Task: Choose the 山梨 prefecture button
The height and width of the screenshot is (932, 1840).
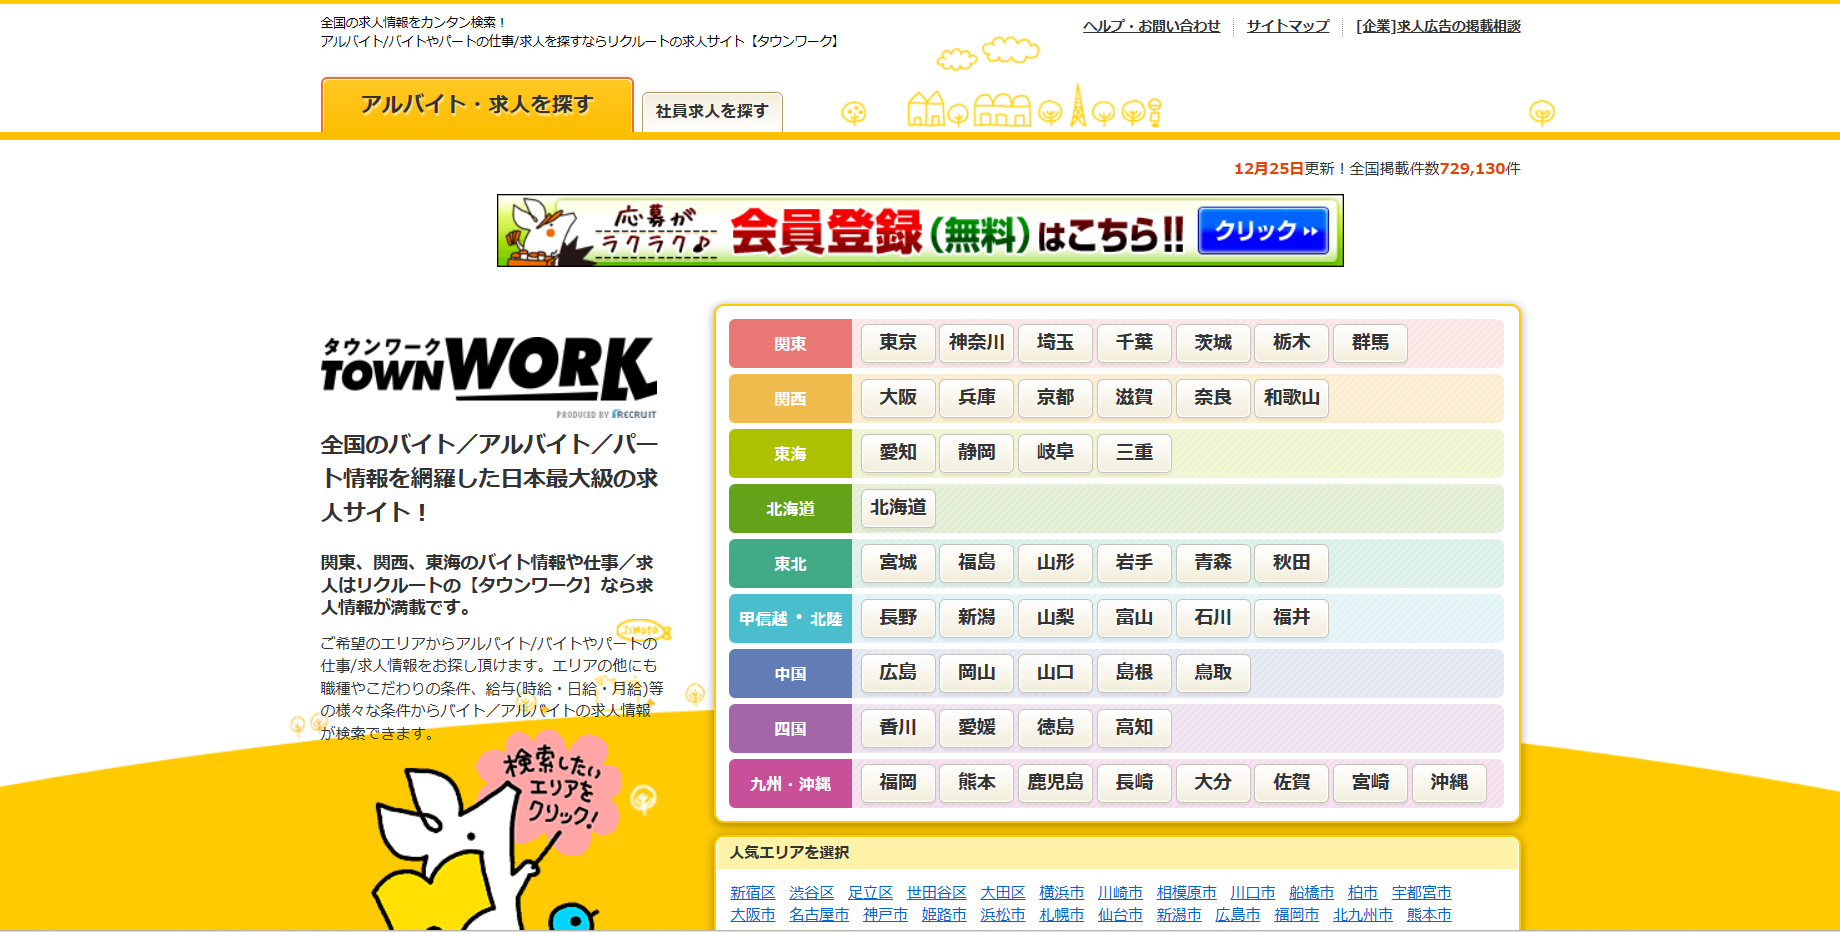Action: [x=1056, y=618]
